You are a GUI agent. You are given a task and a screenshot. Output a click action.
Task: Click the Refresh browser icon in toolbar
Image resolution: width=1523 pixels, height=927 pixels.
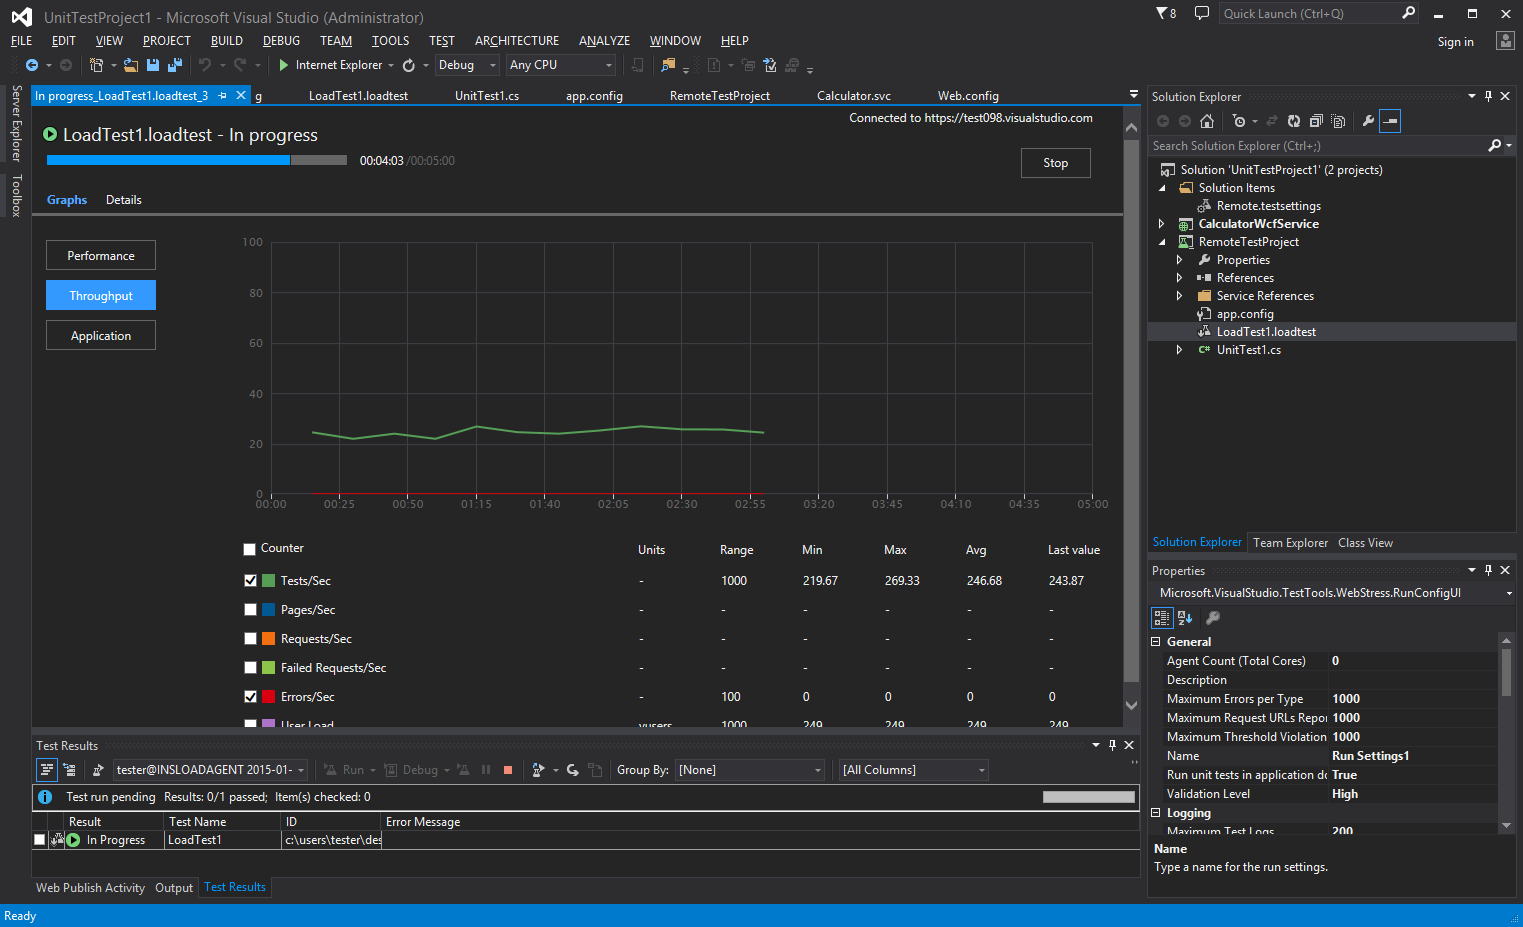click(x=409, y=65)
